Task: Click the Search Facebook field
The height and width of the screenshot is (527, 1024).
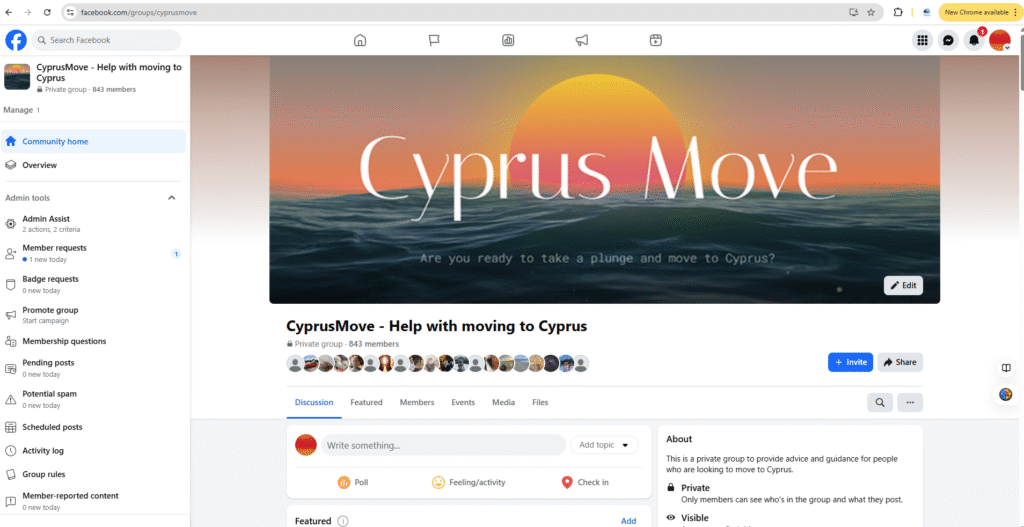Action: point(106,40)
